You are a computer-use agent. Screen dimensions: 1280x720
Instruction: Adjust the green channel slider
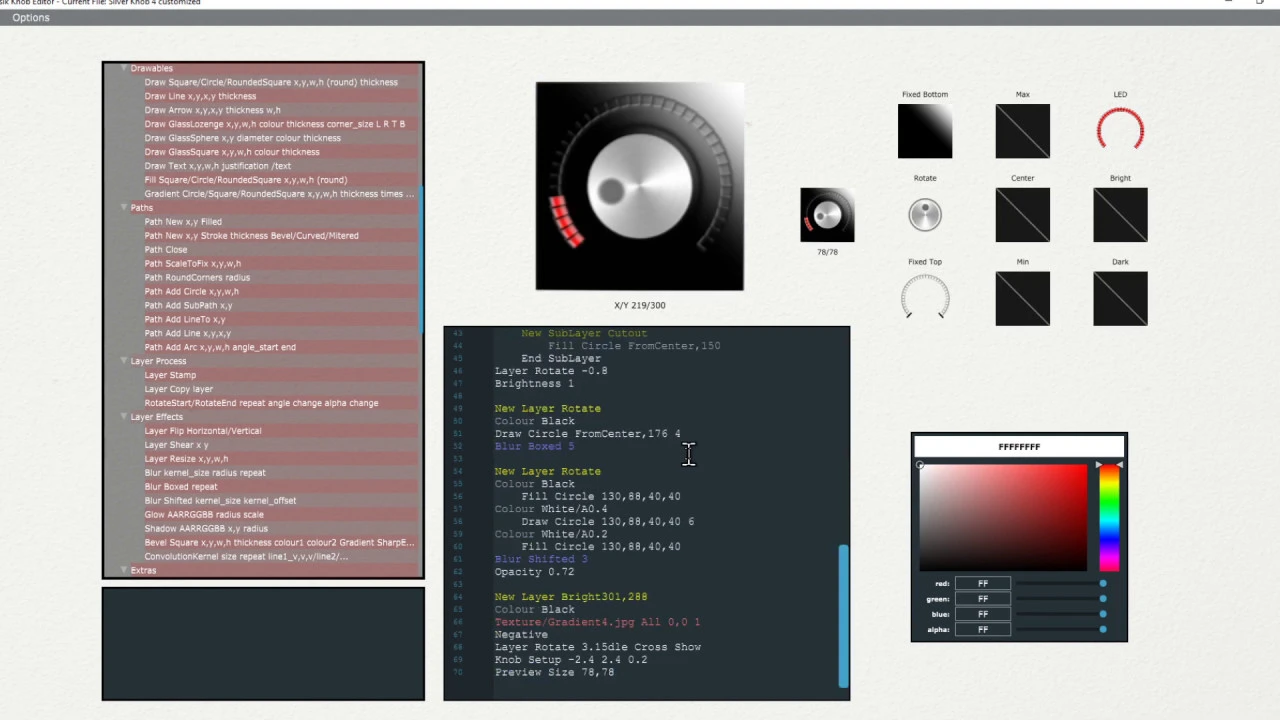click(1062, 599)
